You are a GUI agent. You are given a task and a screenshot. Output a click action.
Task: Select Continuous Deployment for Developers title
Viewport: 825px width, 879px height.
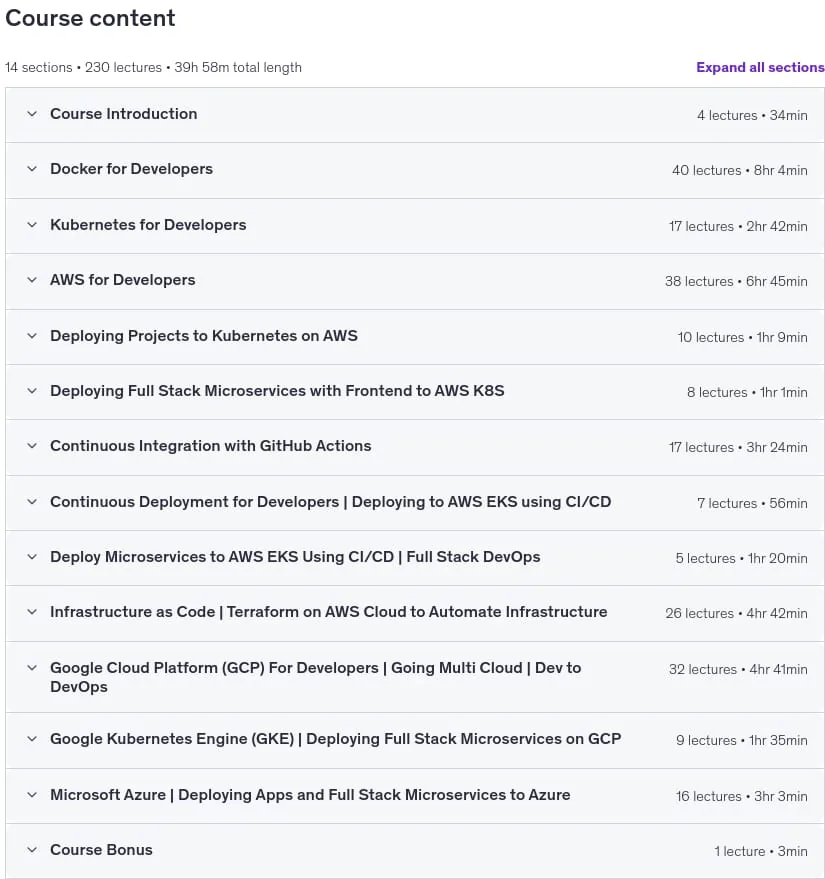[331, 502]
